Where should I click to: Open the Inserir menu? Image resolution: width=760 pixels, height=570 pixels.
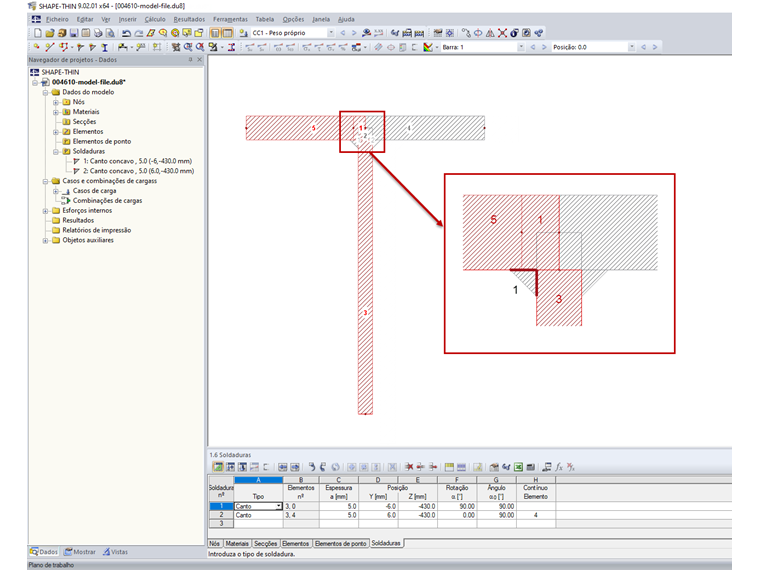[127, 19]
